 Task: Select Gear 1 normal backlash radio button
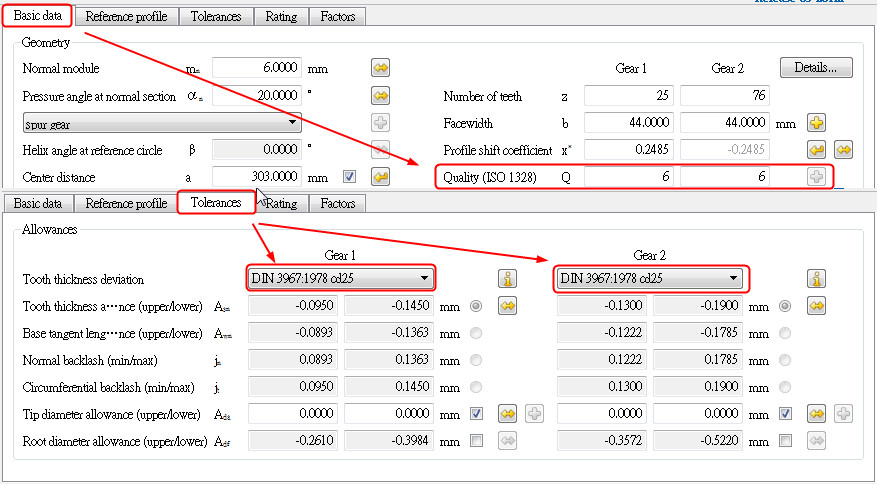[477, 360]
